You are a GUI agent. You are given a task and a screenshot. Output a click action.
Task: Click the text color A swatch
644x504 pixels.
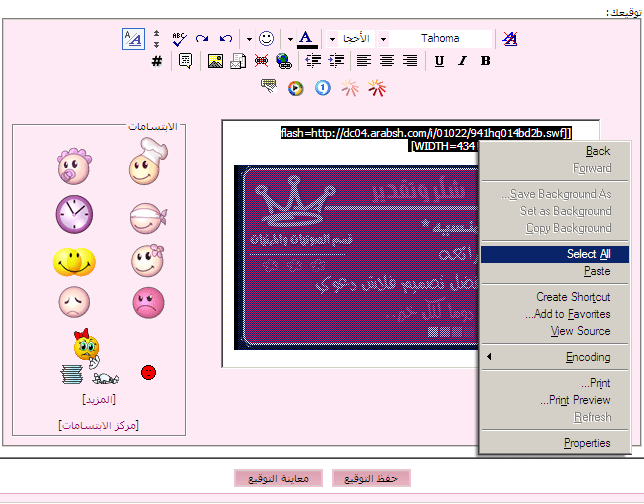pos(306,39)
